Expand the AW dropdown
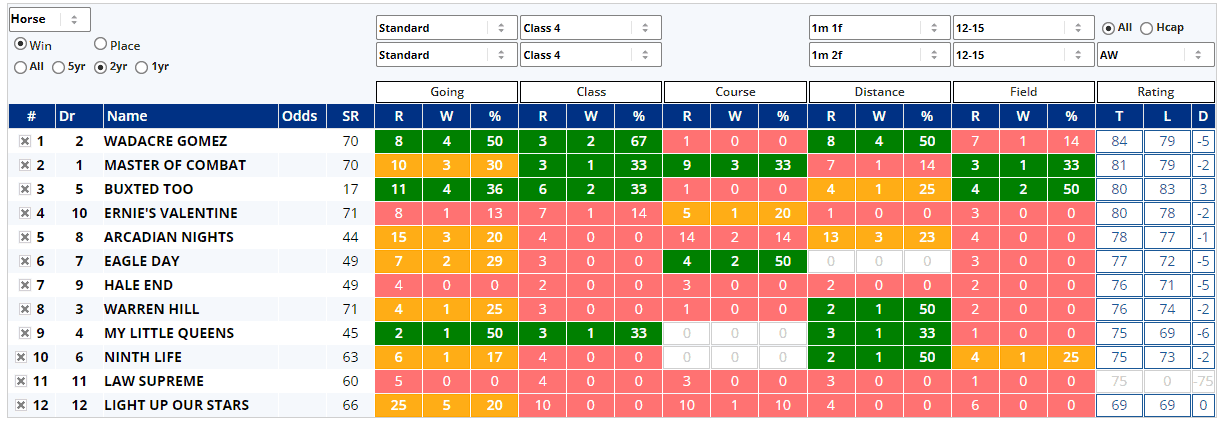The image size is (1220, 422). (x=1155, y=55)
